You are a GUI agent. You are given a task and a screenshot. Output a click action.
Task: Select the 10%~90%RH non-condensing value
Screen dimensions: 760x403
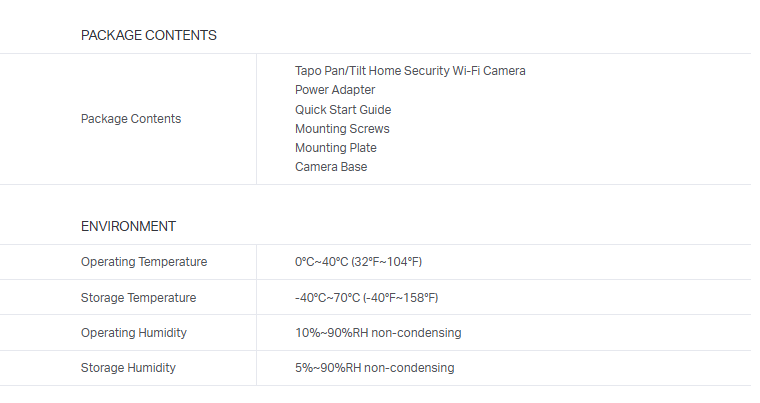click(x=378, y=333)
